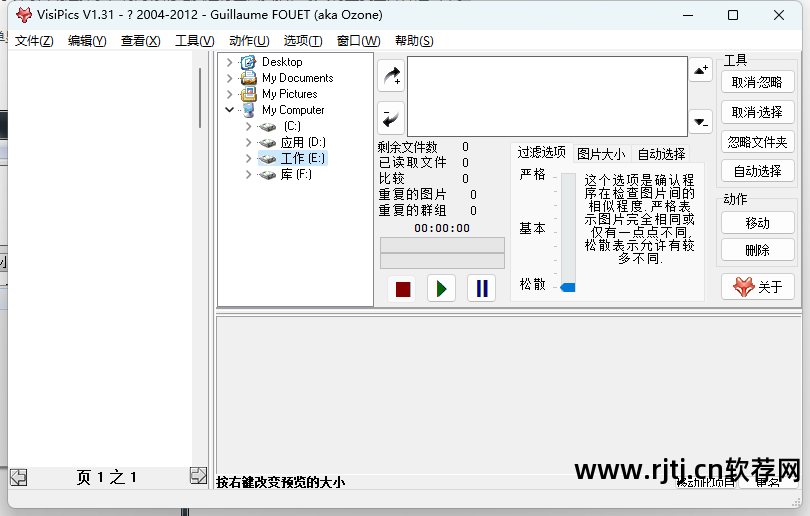Image resolution: width=810 pixels, height=516 pixels.
Task: Click the 页 1 之 1 page indicator
Action: pyautogui.click(x=107, y=477)
